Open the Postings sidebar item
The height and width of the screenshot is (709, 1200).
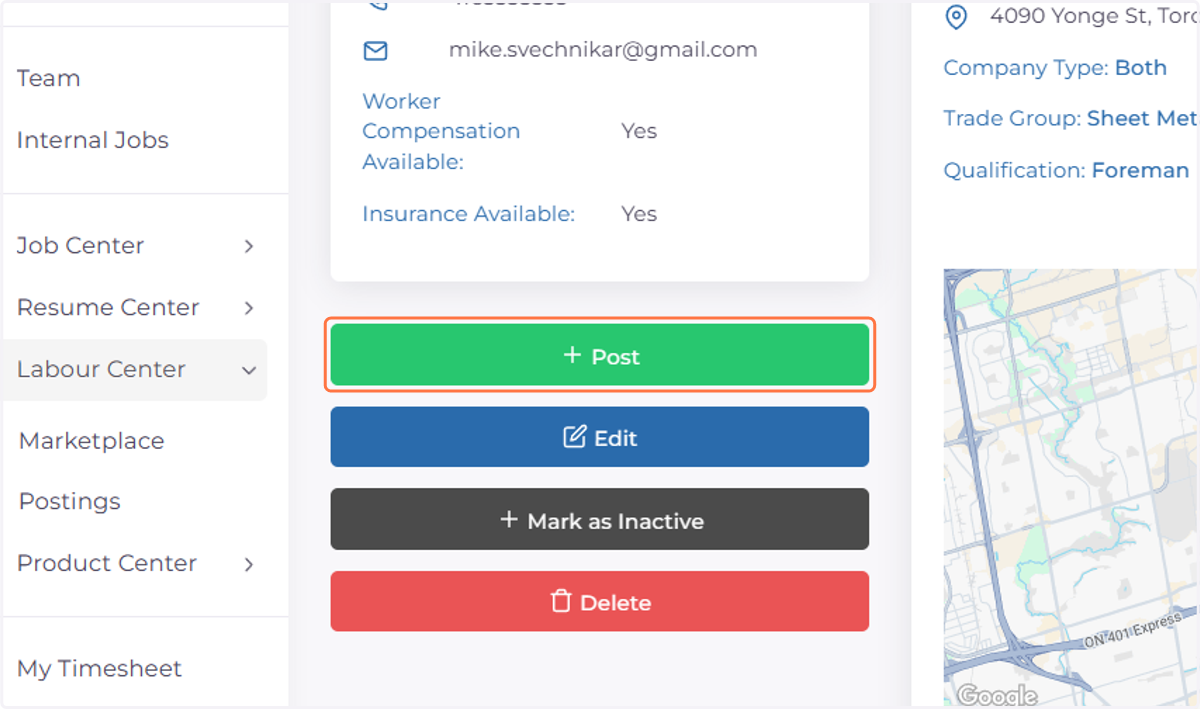69,501
